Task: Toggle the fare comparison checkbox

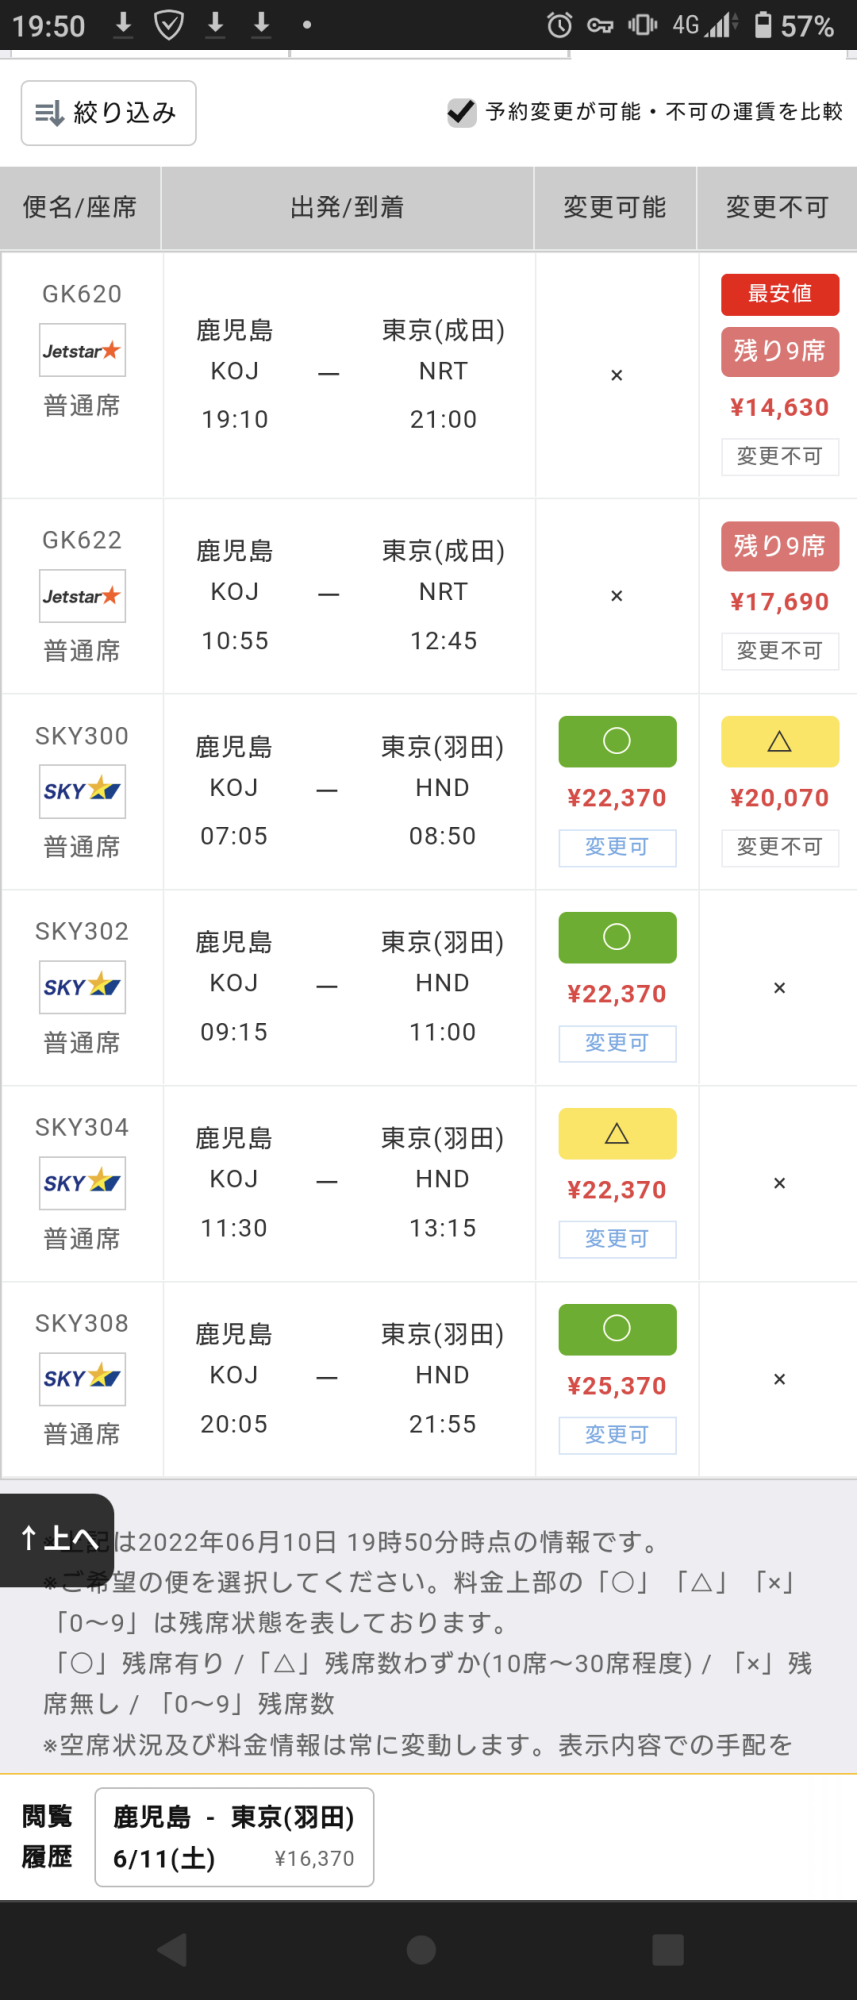Action: [461, 112]
